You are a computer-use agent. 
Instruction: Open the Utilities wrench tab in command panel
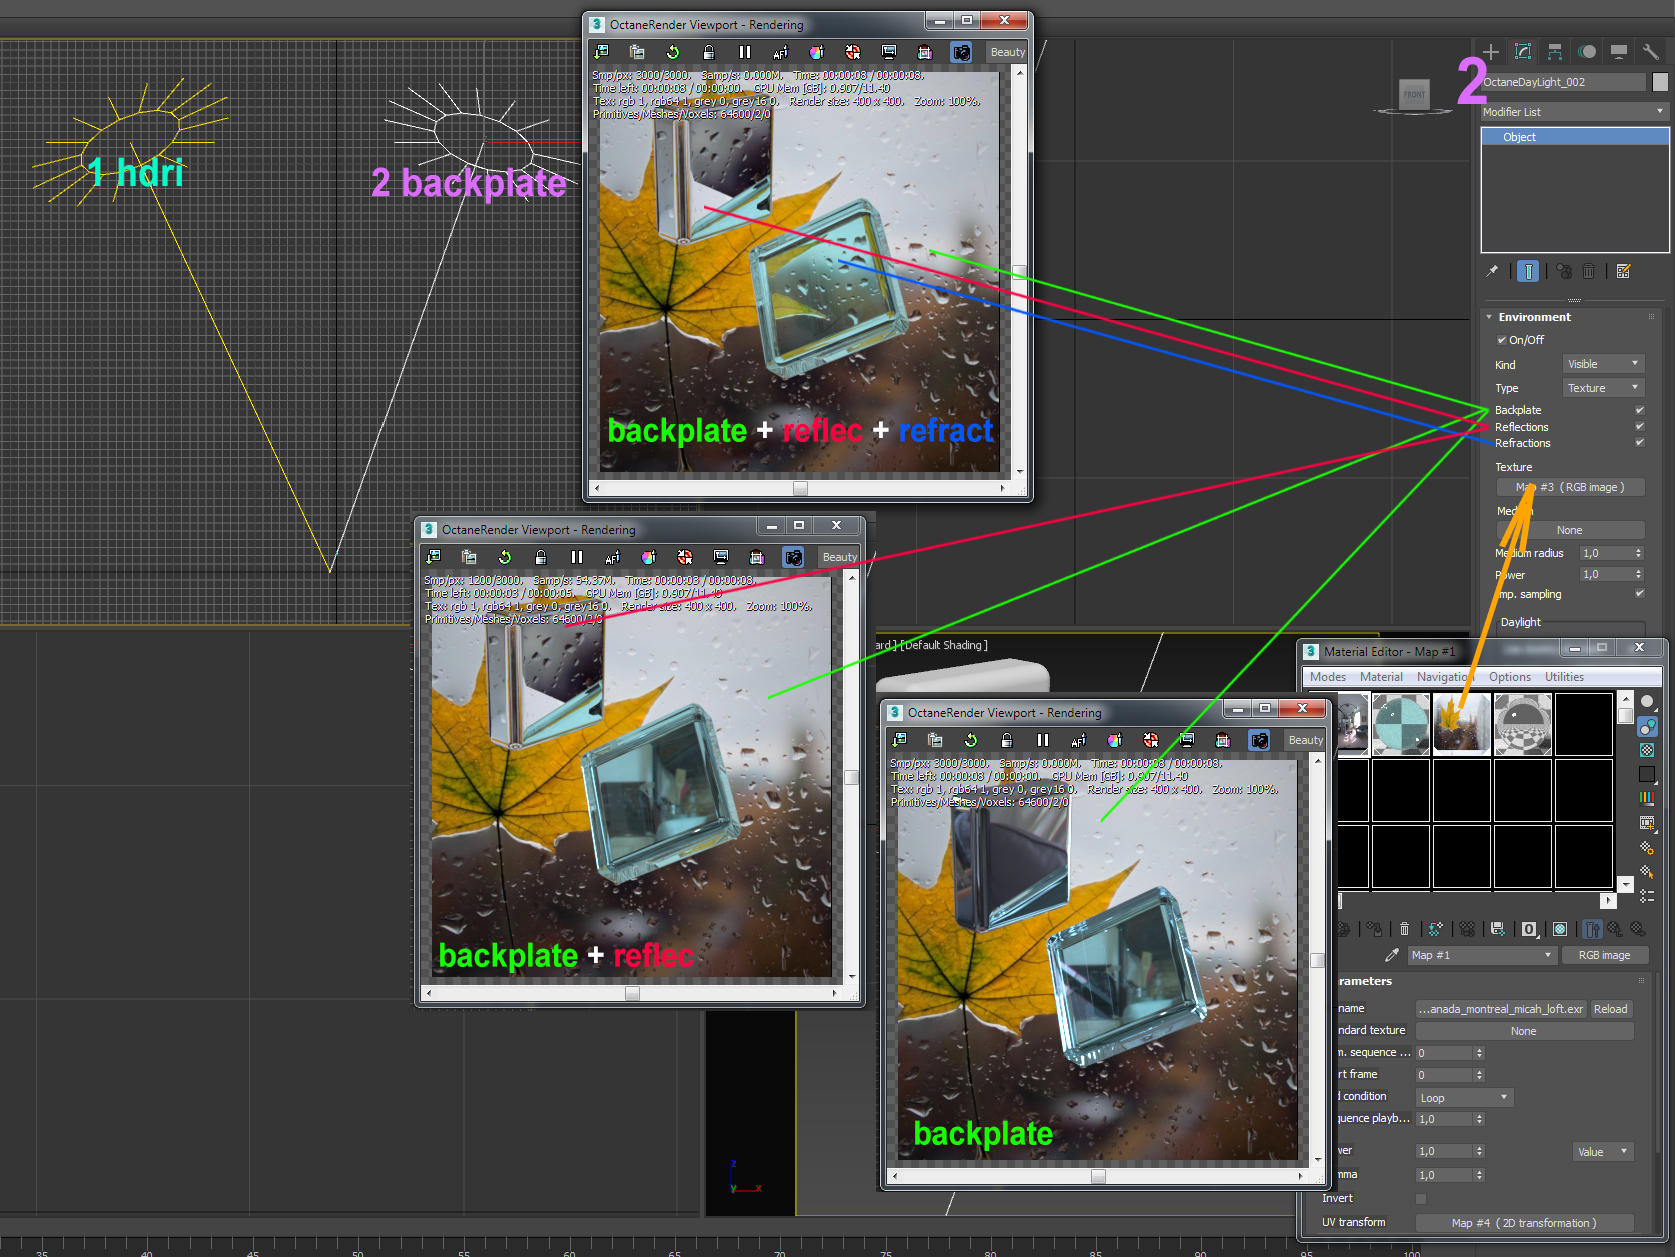[x=1651, y=51]
